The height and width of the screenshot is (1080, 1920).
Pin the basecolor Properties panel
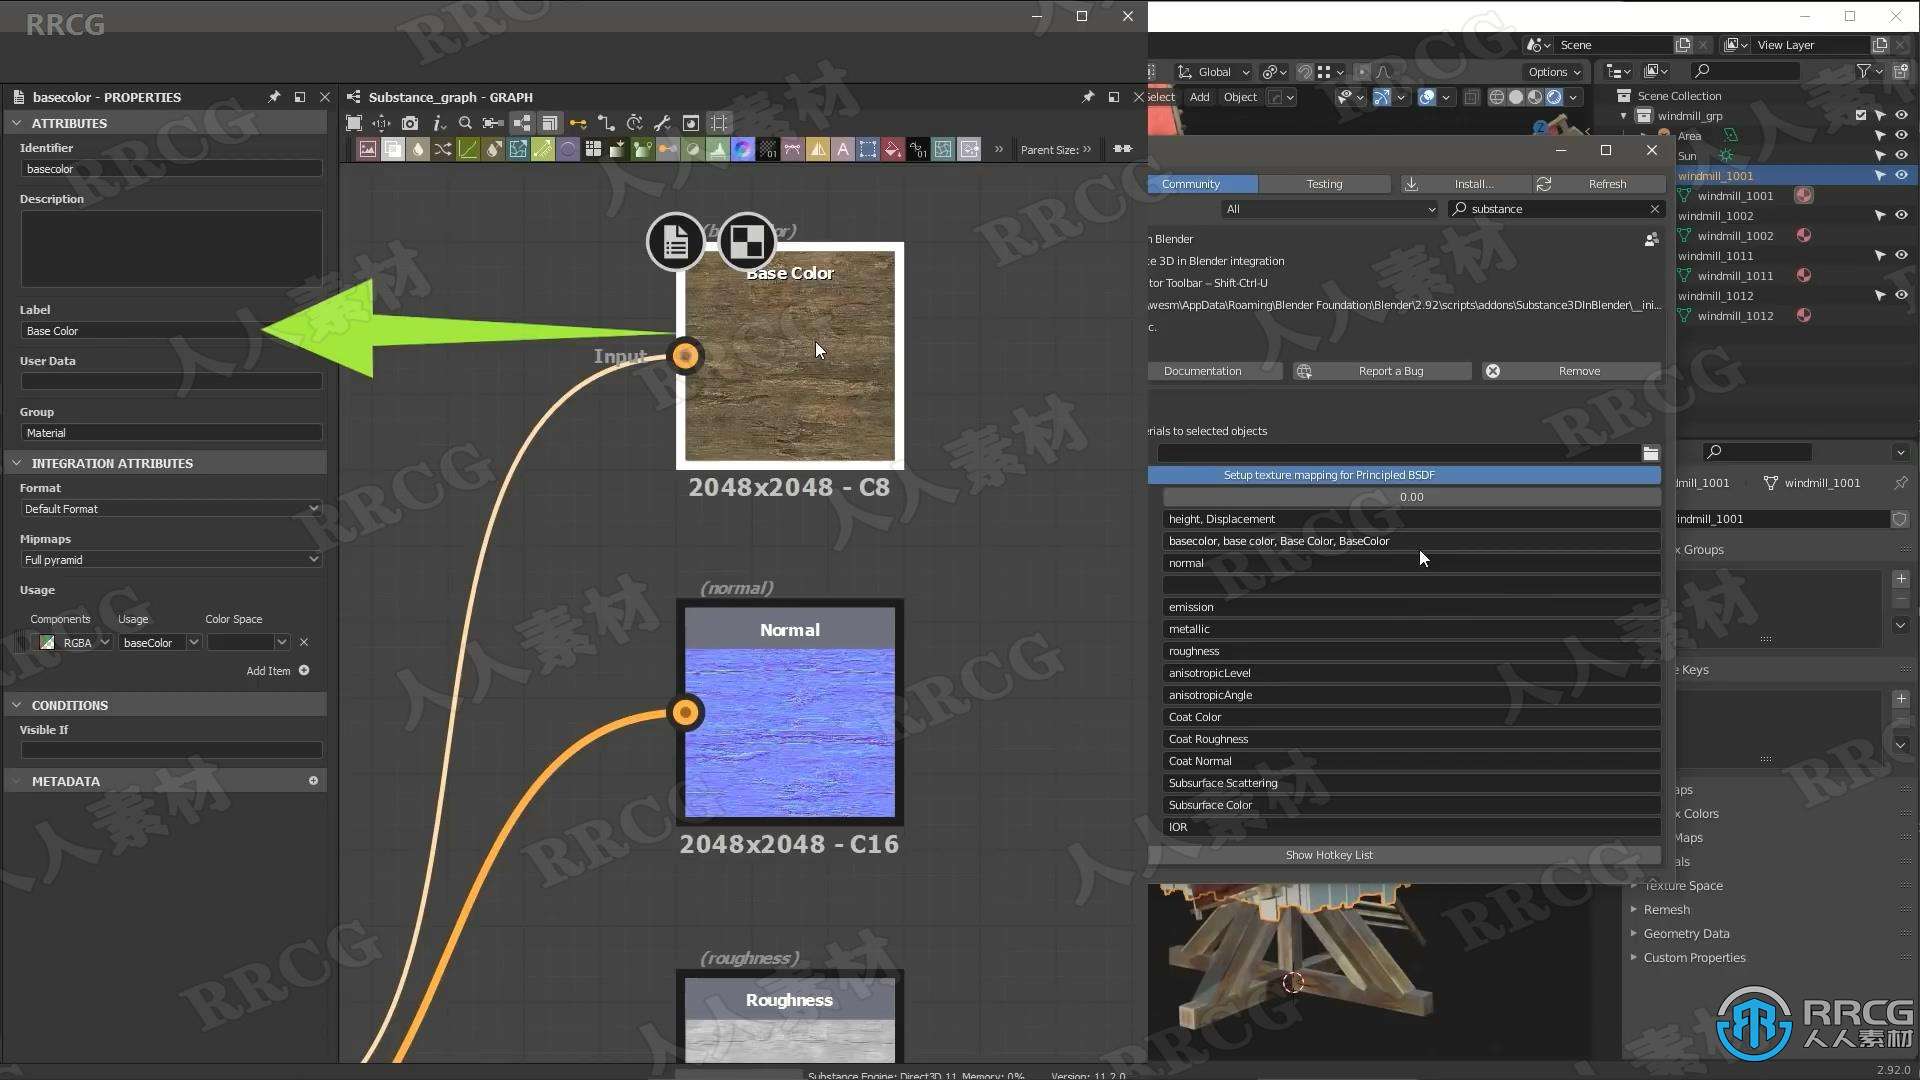[274, 97]
